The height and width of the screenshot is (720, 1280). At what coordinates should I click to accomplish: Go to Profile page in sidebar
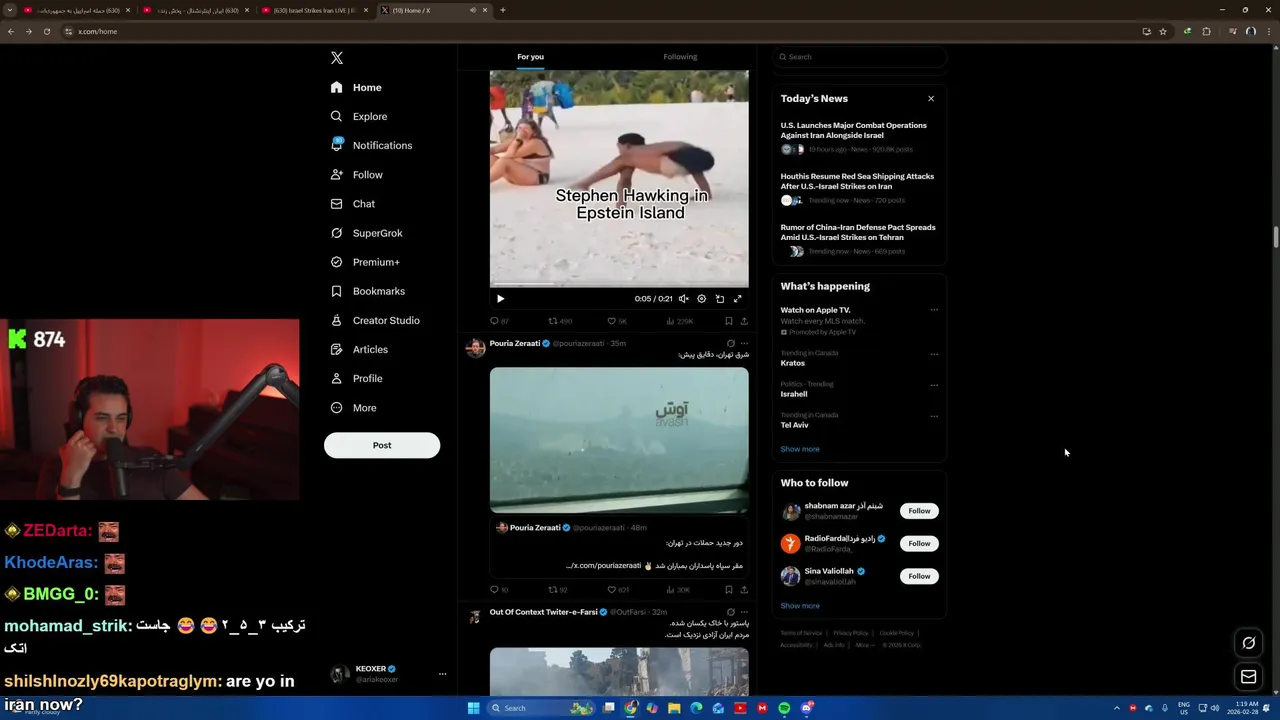357,378
